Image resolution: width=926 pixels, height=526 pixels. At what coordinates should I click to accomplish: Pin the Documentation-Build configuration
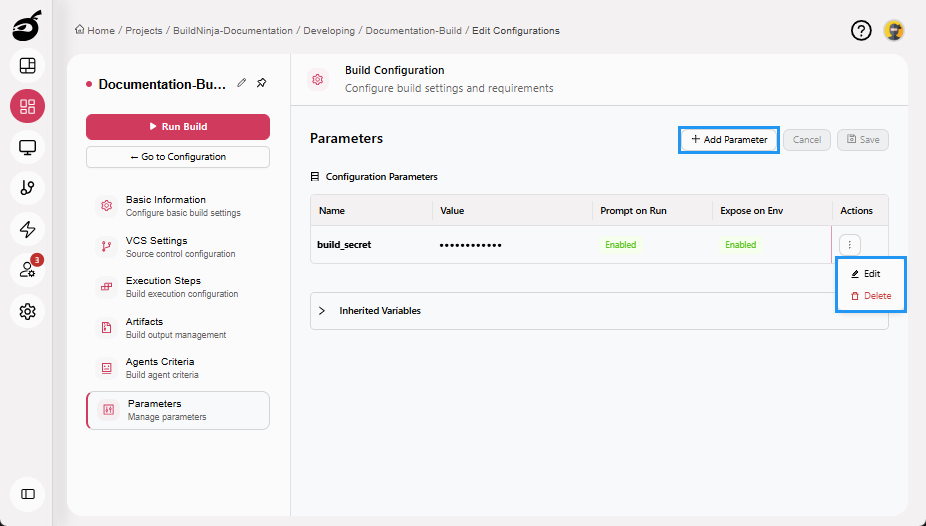(261, 84)
